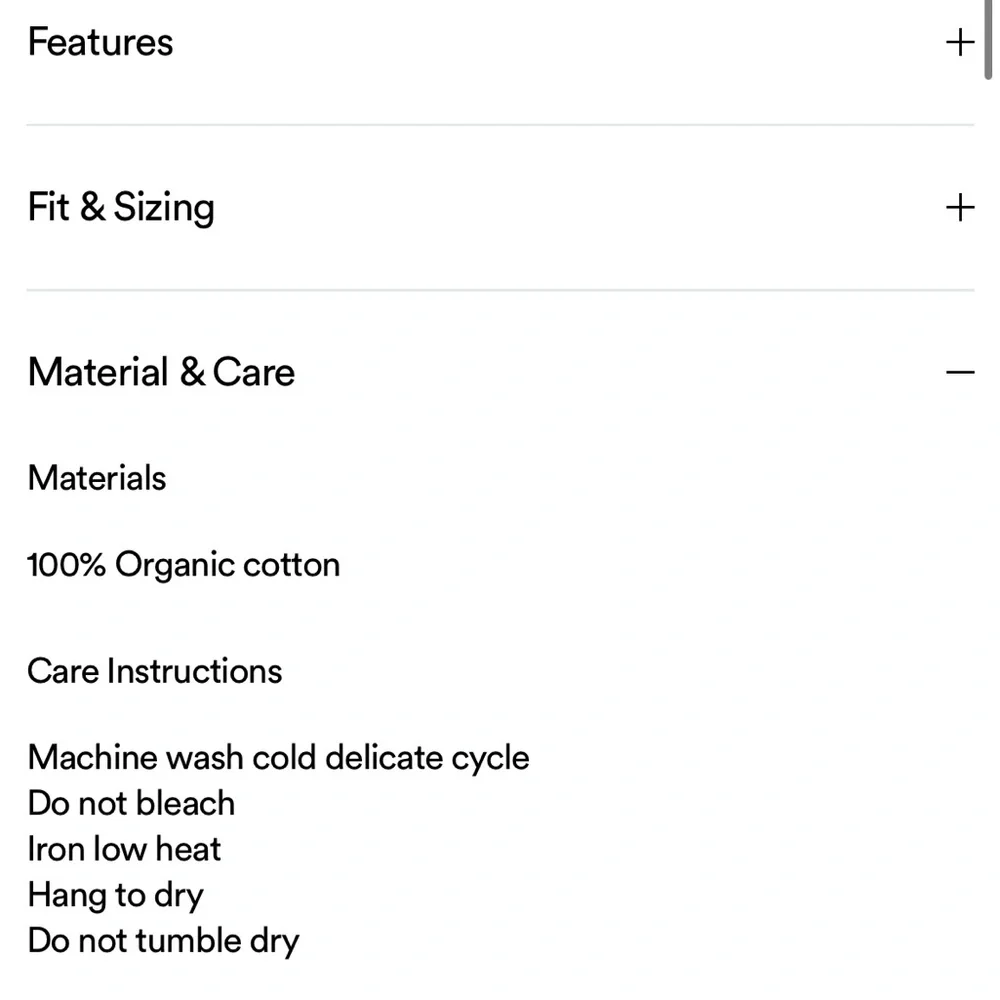Expand the Fit & Sizing heading
The width and height of the screenshot is (1000, 1000).
click(x=121, y=208)
